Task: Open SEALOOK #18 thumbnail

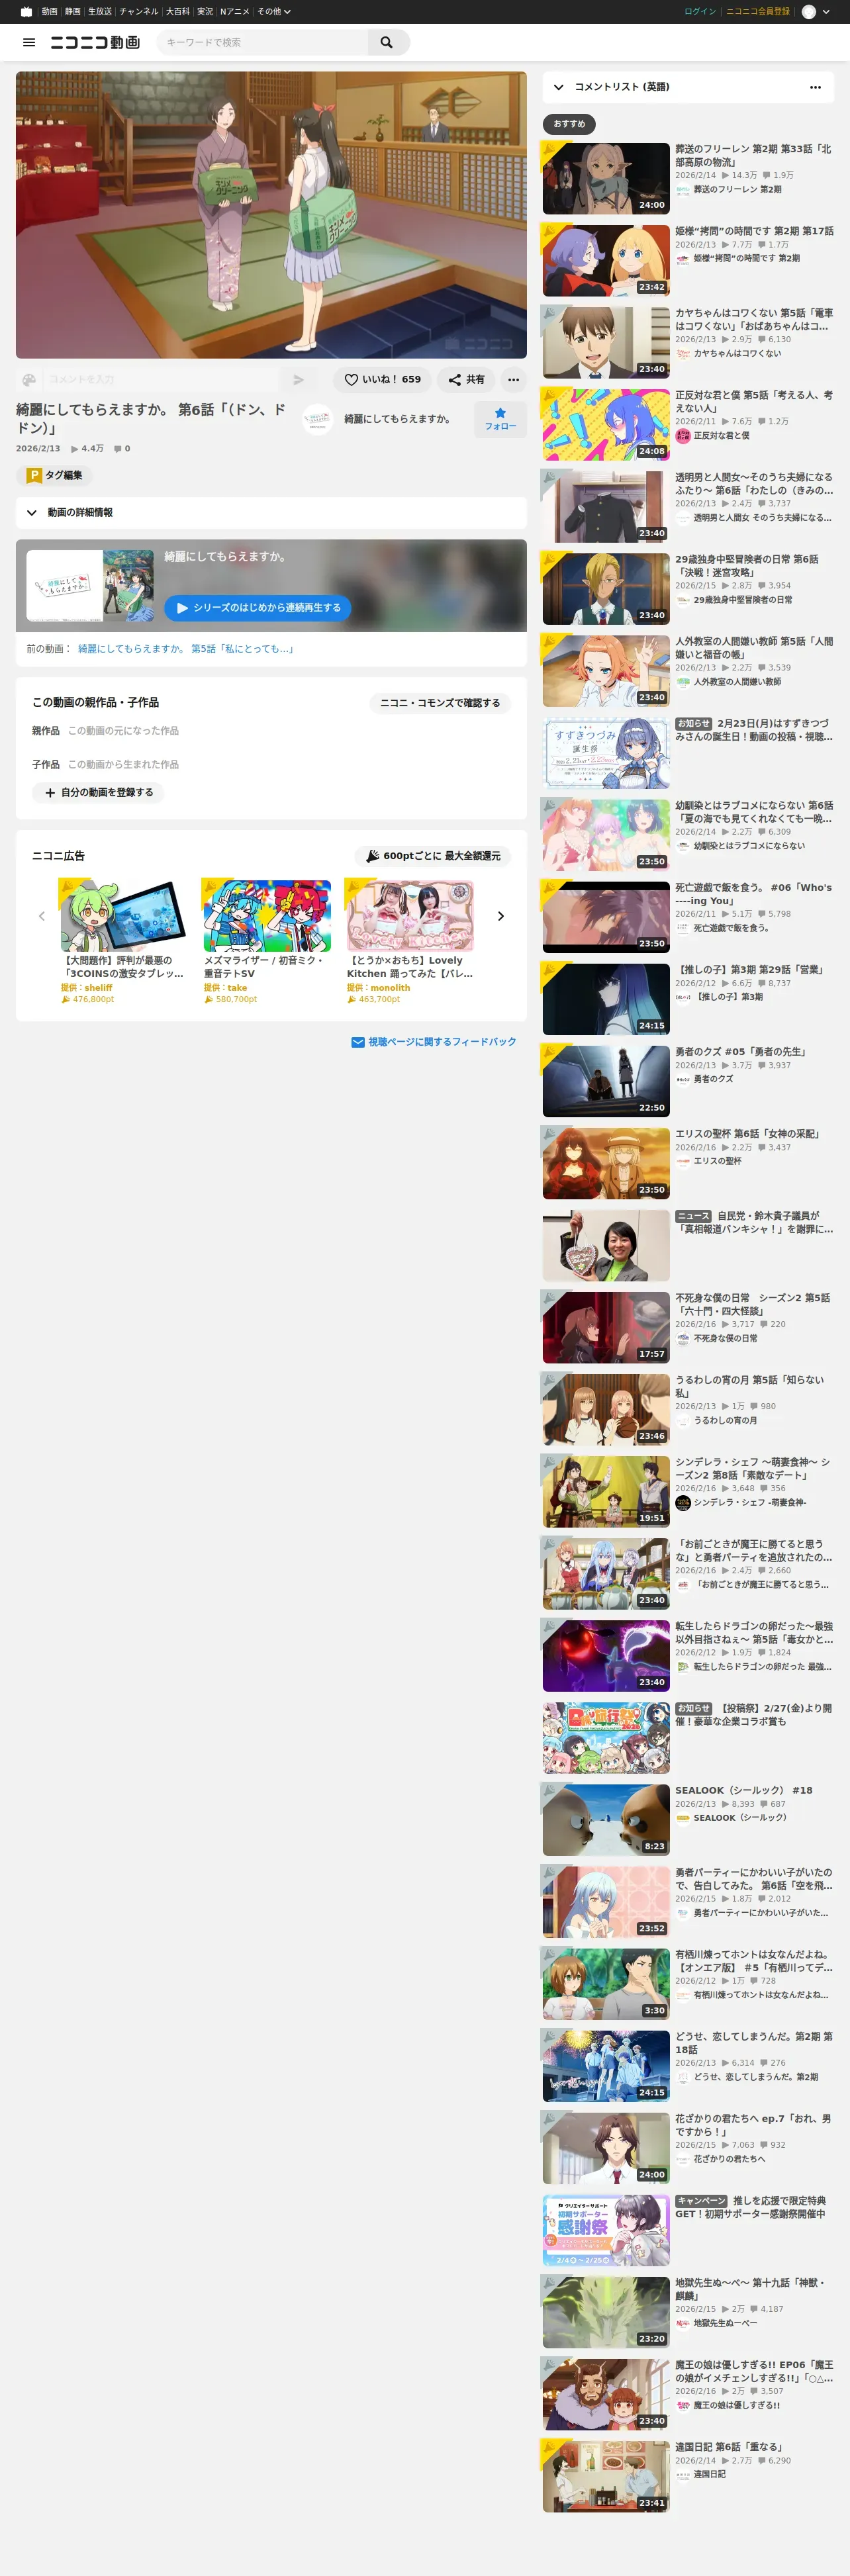Action: pyautogui.click(x=606, y=1820)
